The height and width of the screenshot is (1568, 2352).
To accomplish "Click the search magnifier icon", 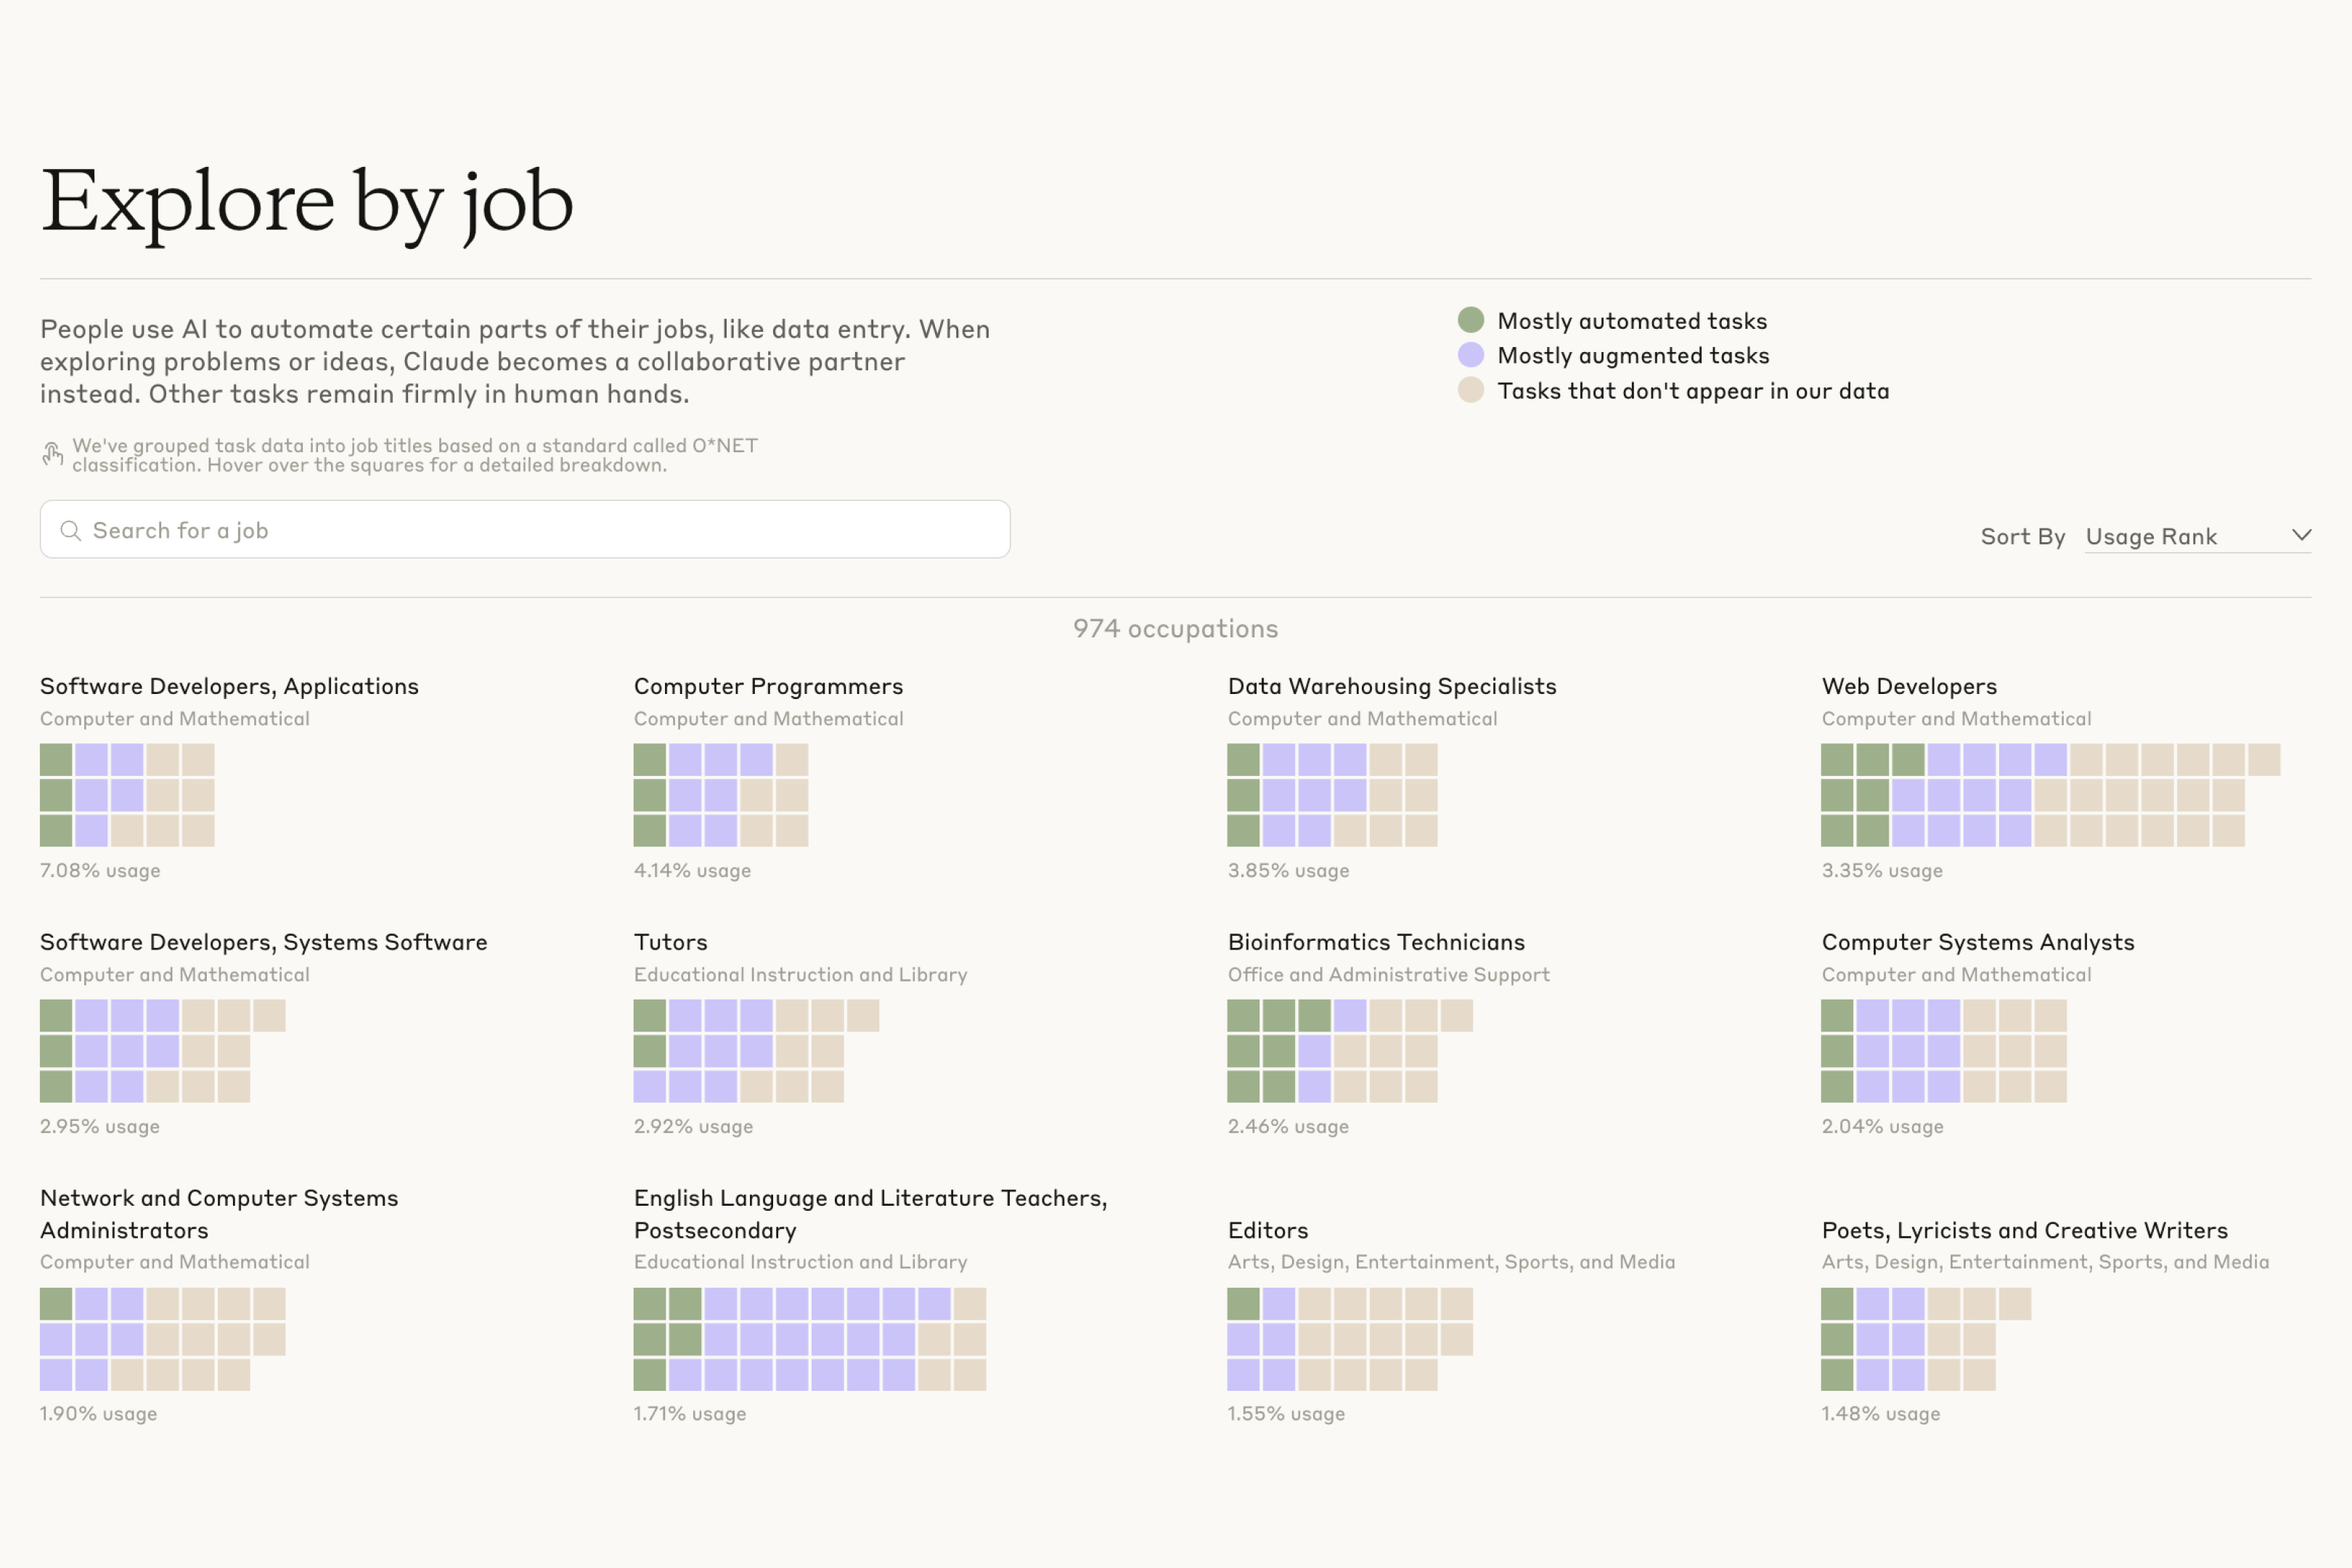I will tap(70, 530).
